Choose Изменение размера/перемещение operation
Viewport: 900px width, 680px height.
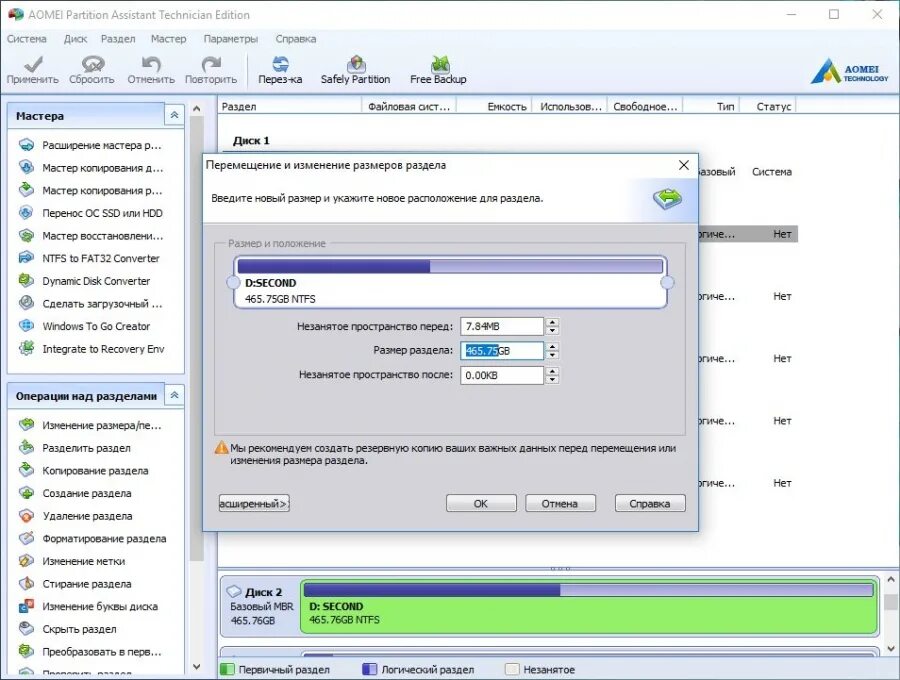[90, 425]
